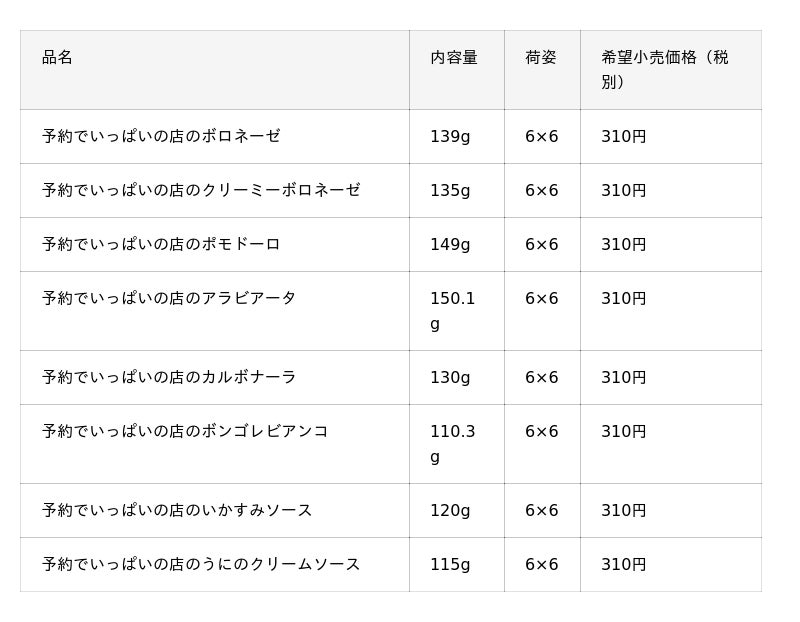Click the 荷姿 column header
The image size is (800, 622).
point(541,58)
